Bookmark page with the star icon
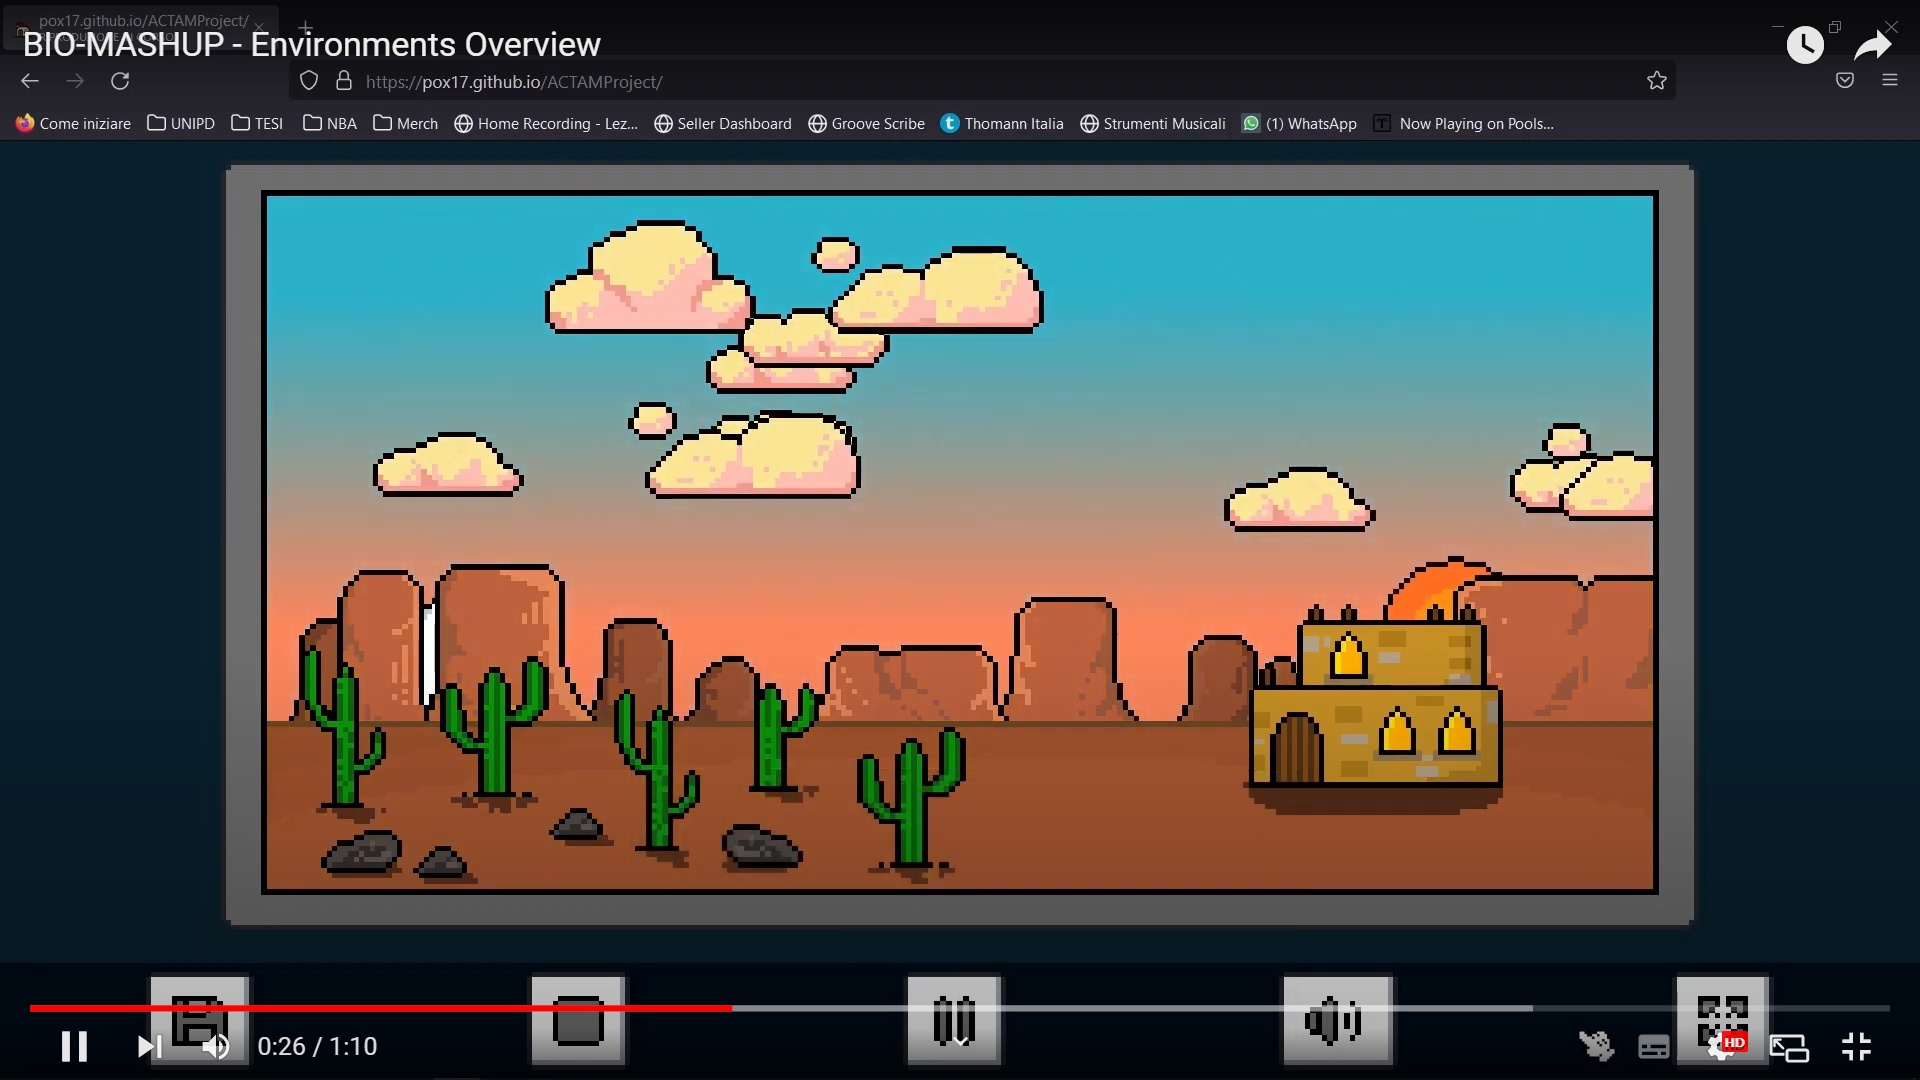The width and height of the screenshot is (1920, 1080). (x=1657, y=81)
